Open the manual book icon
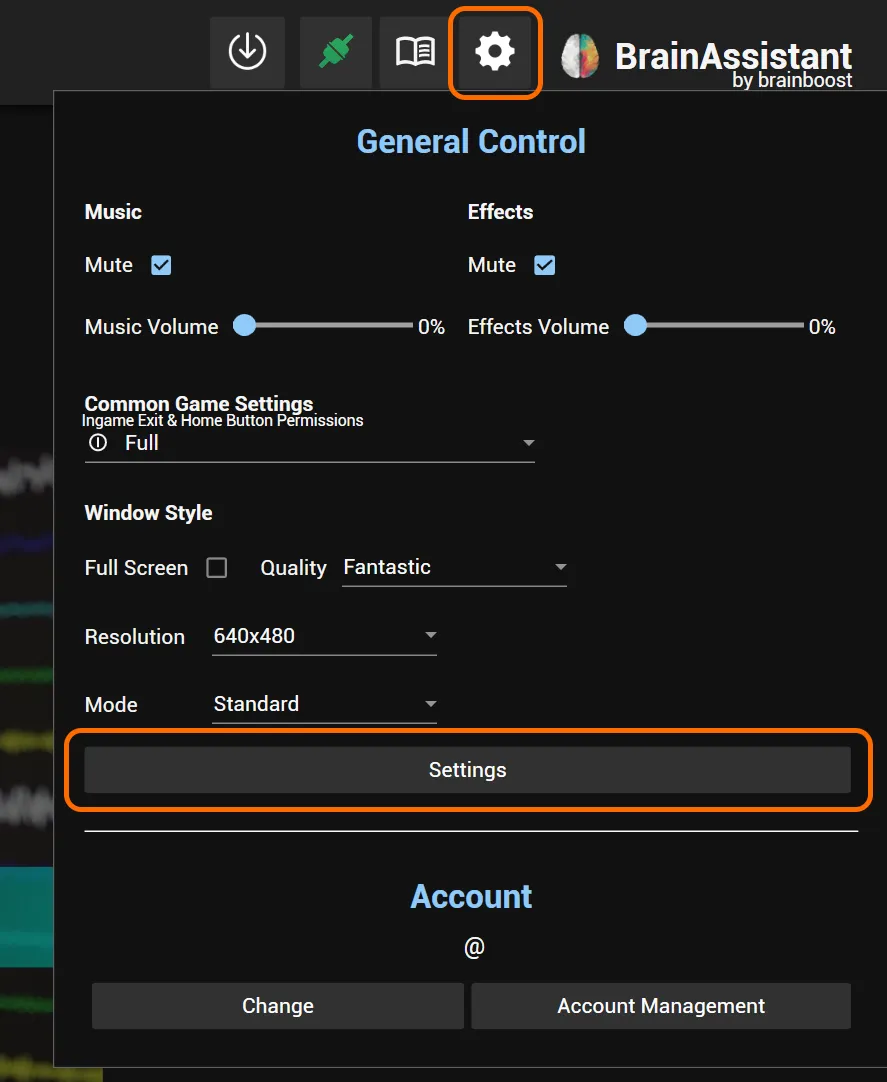887x1082 pixels. click(x=415, y=52)
